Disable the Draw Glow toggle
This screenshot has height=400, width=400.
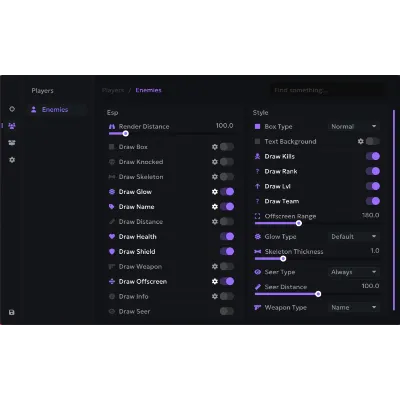227,192
